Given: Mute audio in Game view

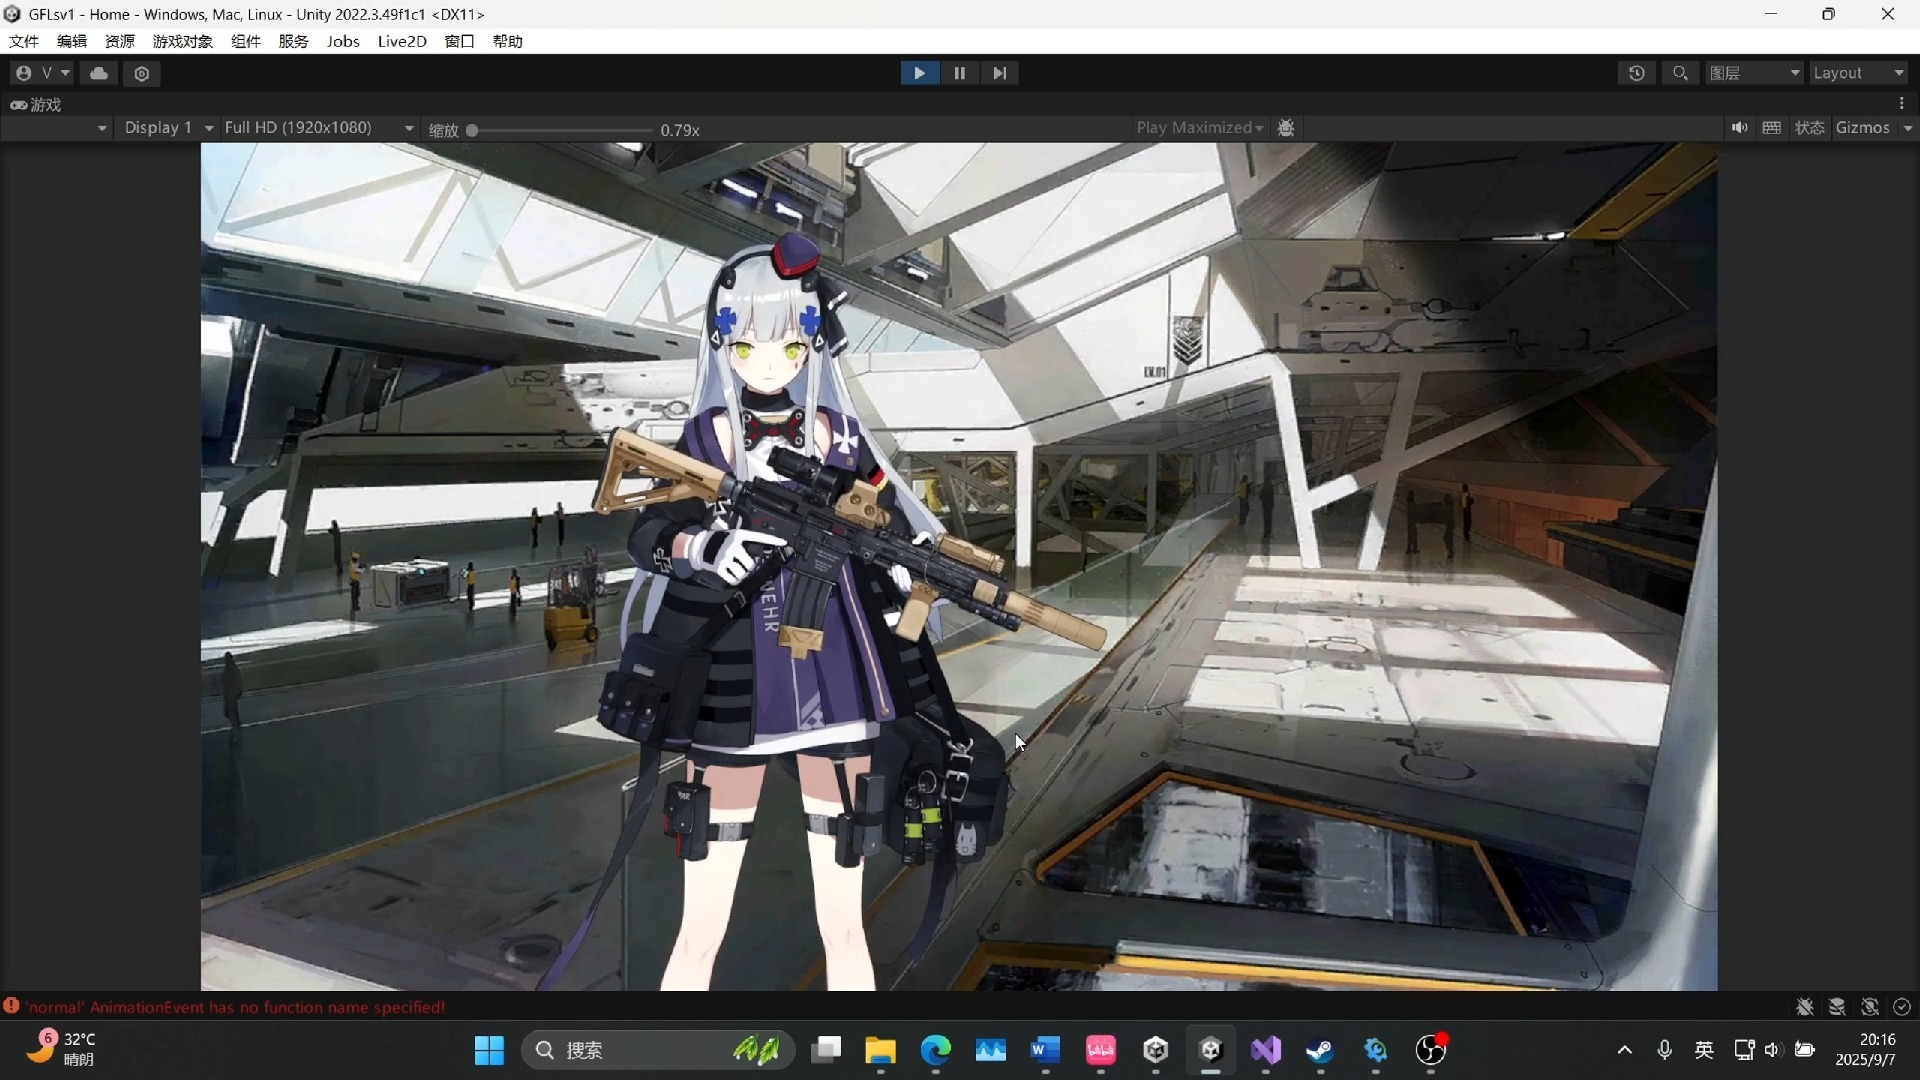Looking at the screenshot, I should (x=1740, y=128).
